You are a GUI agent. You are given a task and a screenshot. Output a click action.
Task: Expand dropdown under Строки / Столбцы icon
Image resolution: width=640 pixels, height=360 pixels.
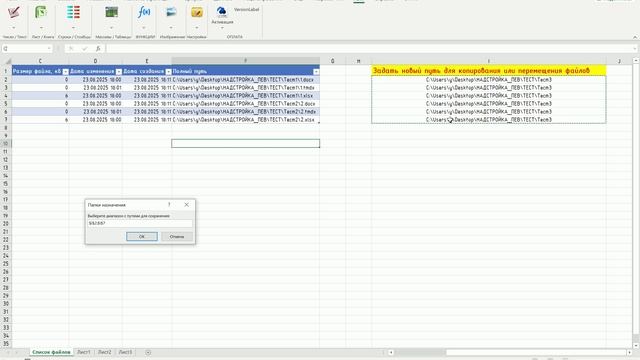(x=73, y=28)
